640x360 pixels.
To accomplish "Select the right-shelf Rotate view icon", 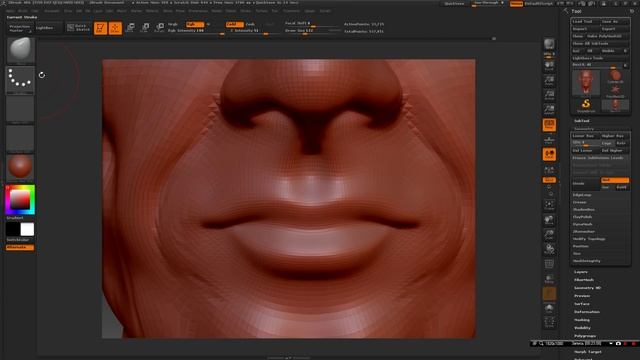I will pyautogui.click(x=549, y=249).
